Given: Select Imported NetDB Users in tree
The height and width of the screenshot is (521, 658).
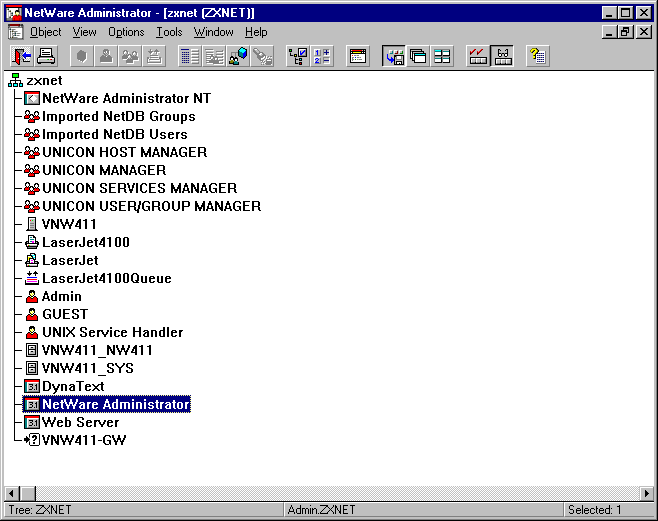Looking at the screenshot, I should point(115,134).
